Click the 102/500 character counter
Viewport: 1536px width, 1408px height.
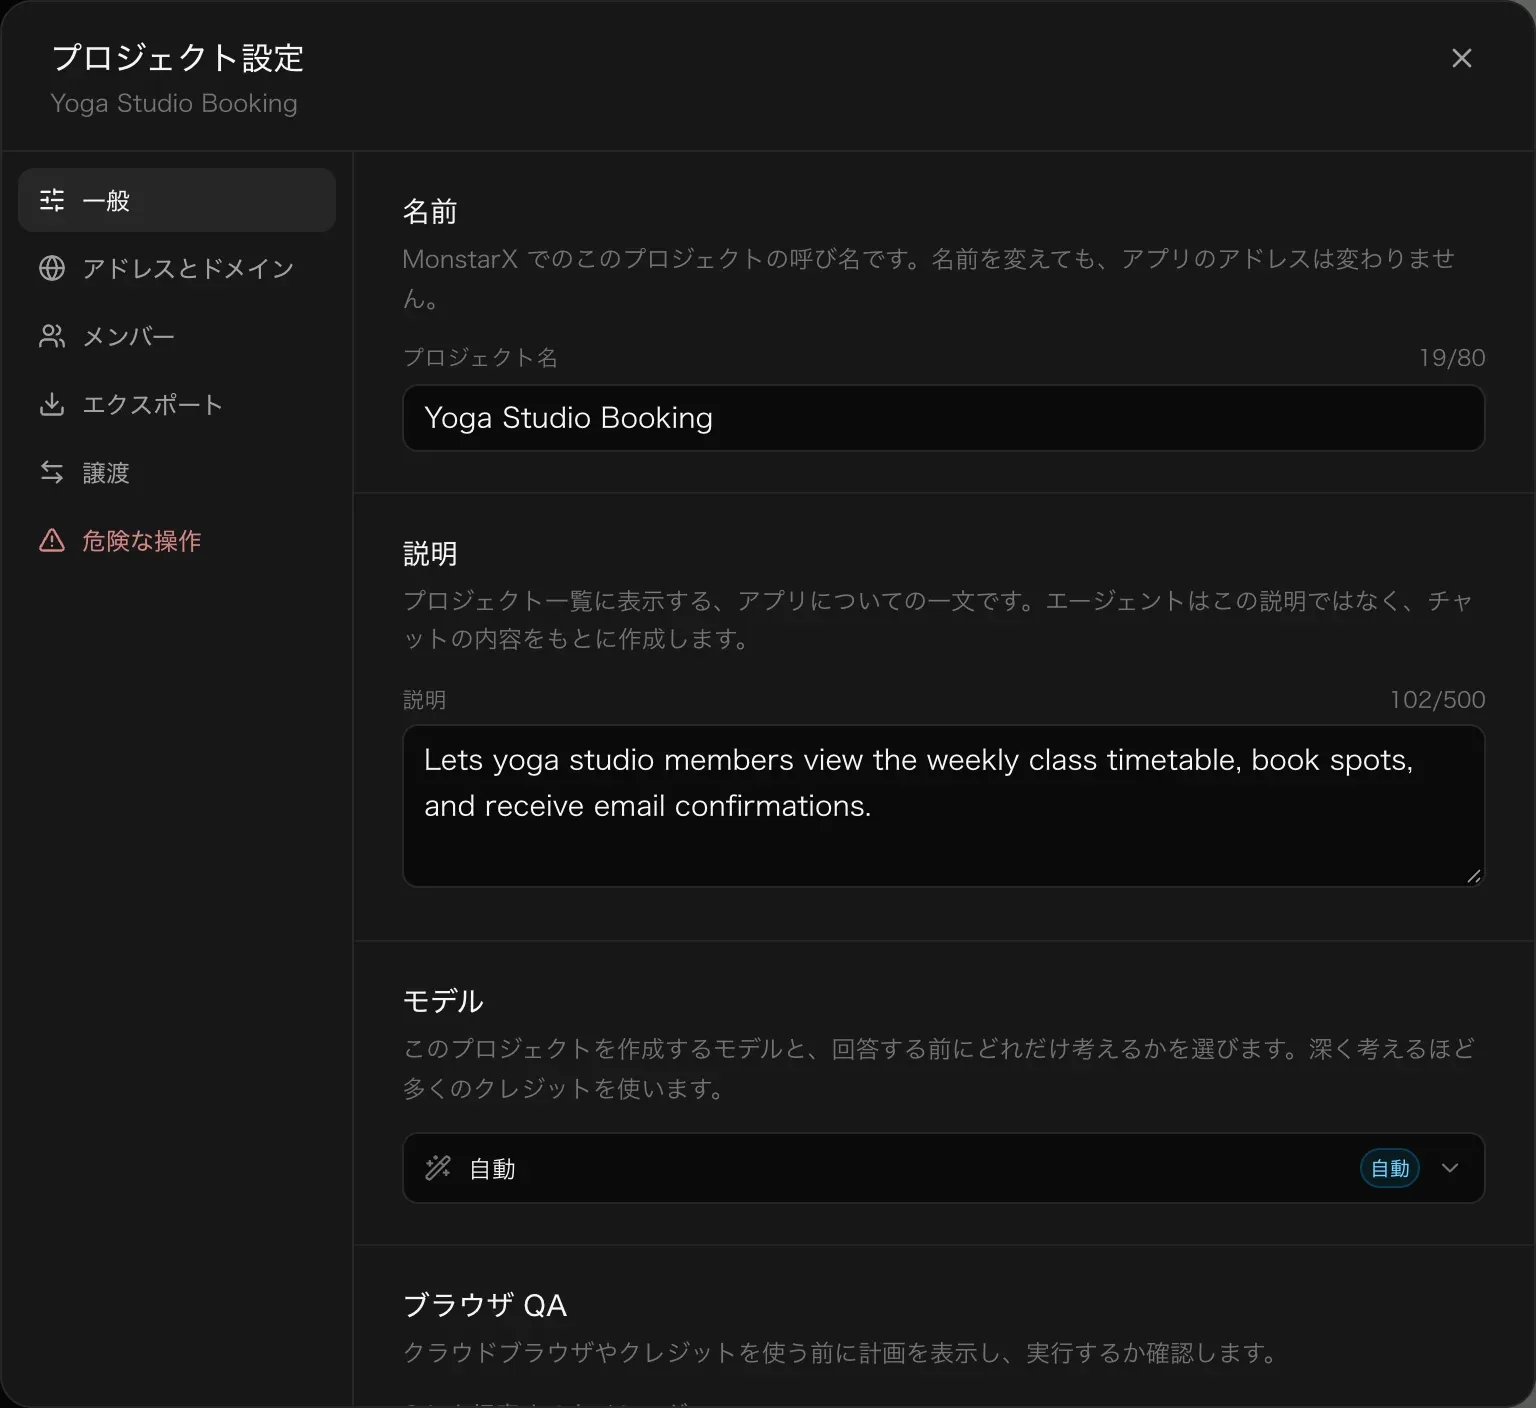[1437, 700]
